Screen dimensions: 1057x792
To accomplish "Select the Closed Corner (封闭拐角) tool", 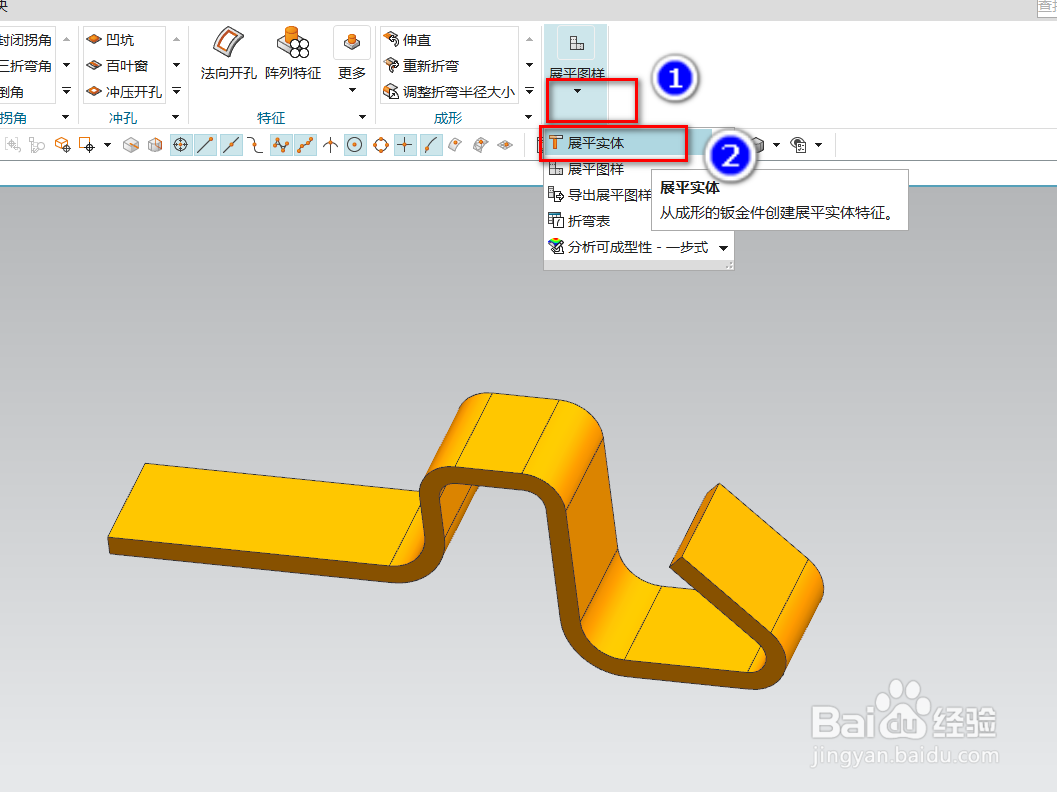I will (26, 40).
